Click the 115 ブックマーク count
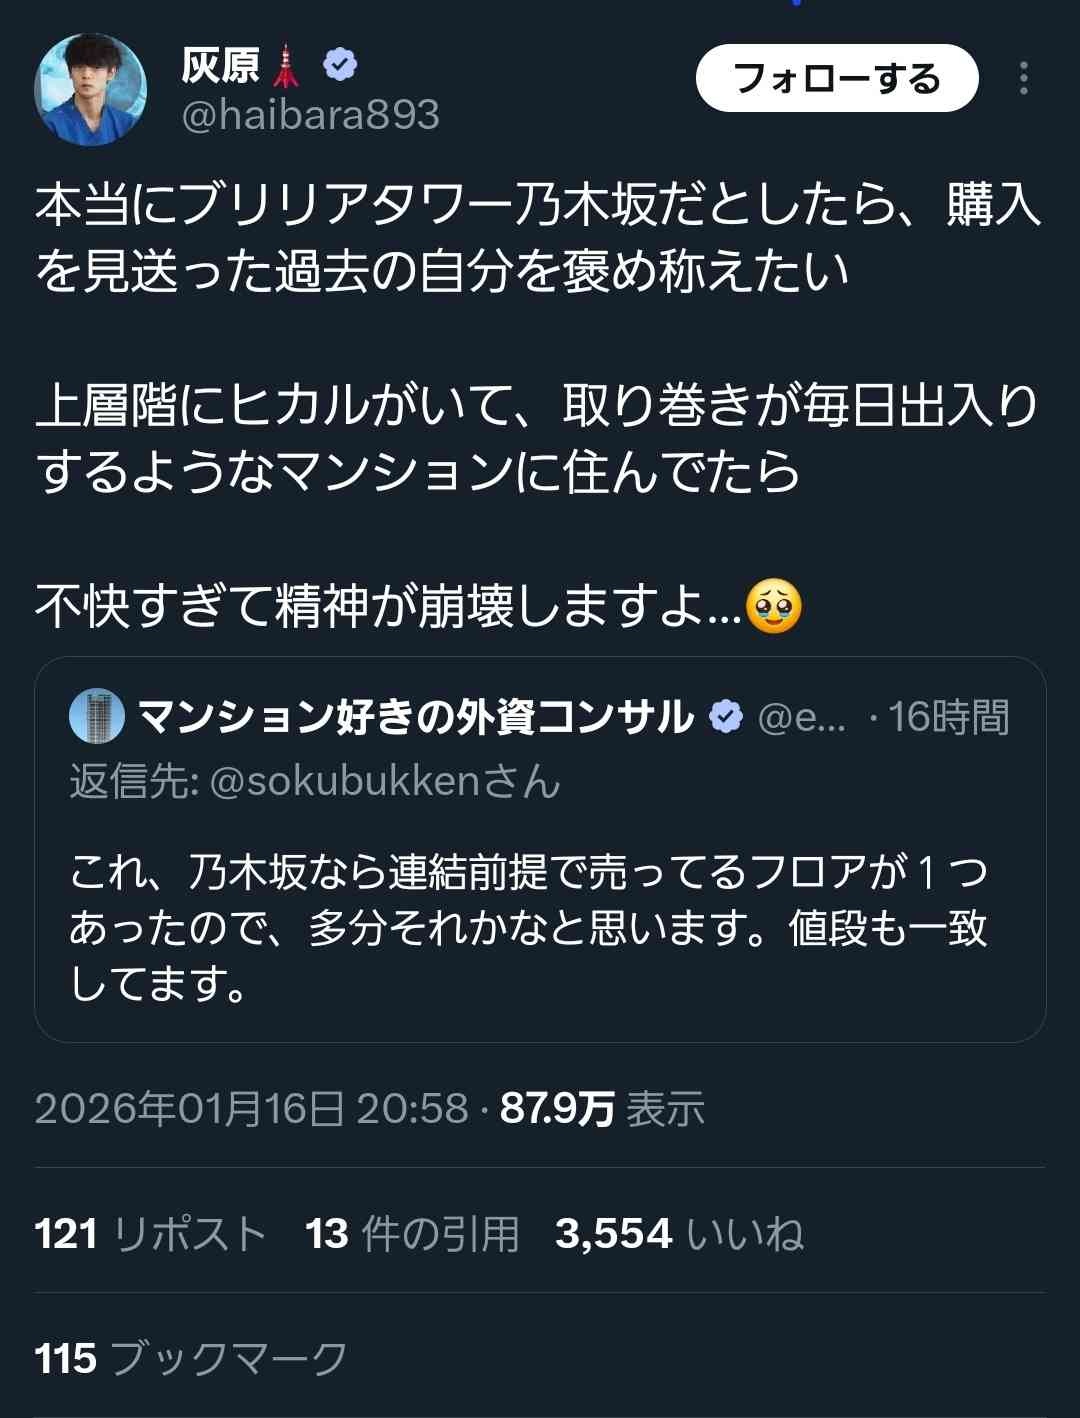This screenshot has width=1080, height=1418. (x=190, y=1359)
